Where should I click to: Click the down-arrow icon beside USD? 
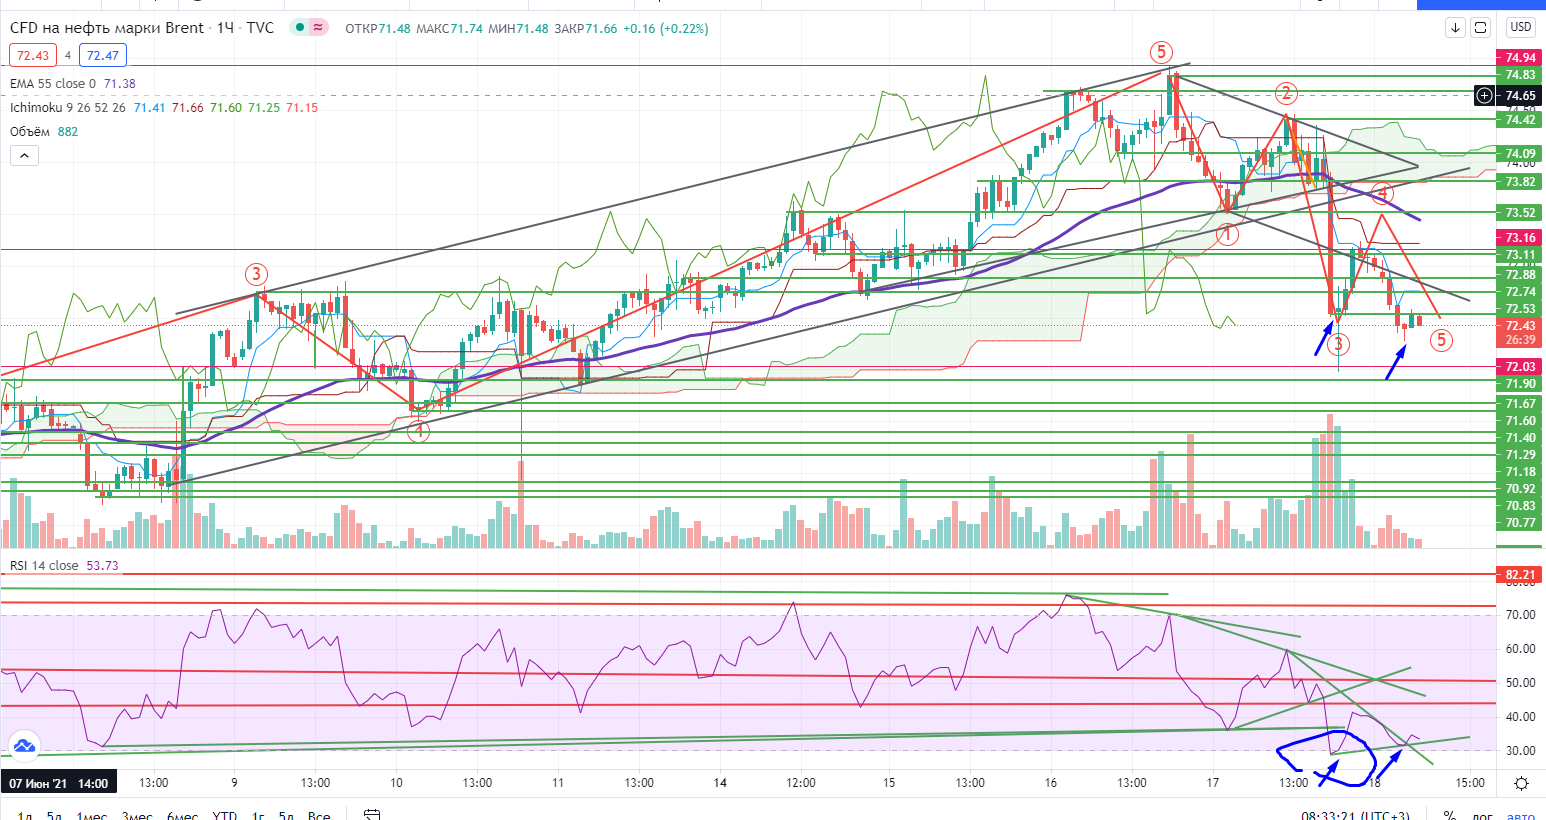1456,28
